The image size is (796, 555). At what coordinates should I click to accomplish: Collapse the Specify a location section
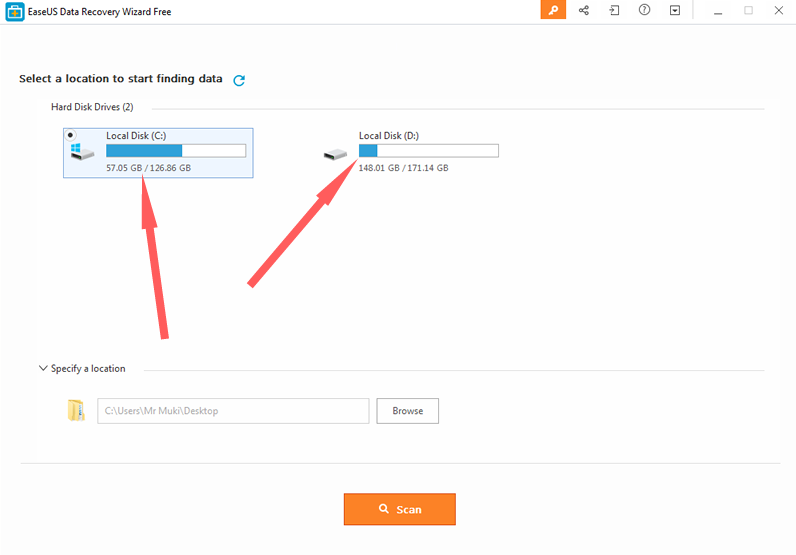point(43,368)
